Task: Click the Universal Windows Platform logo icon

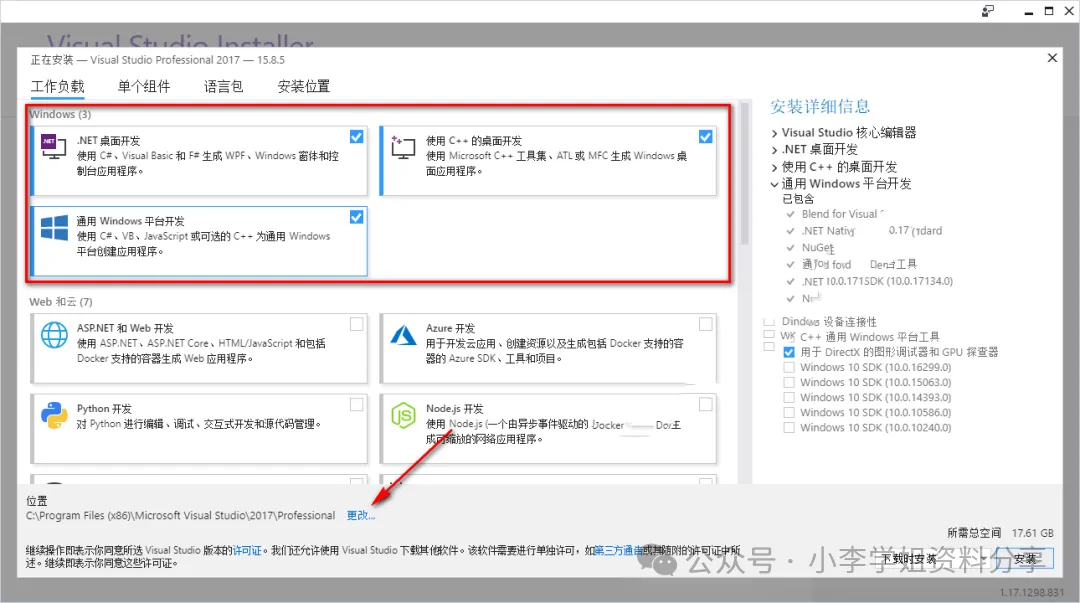Action: click(x=54, y=227)
